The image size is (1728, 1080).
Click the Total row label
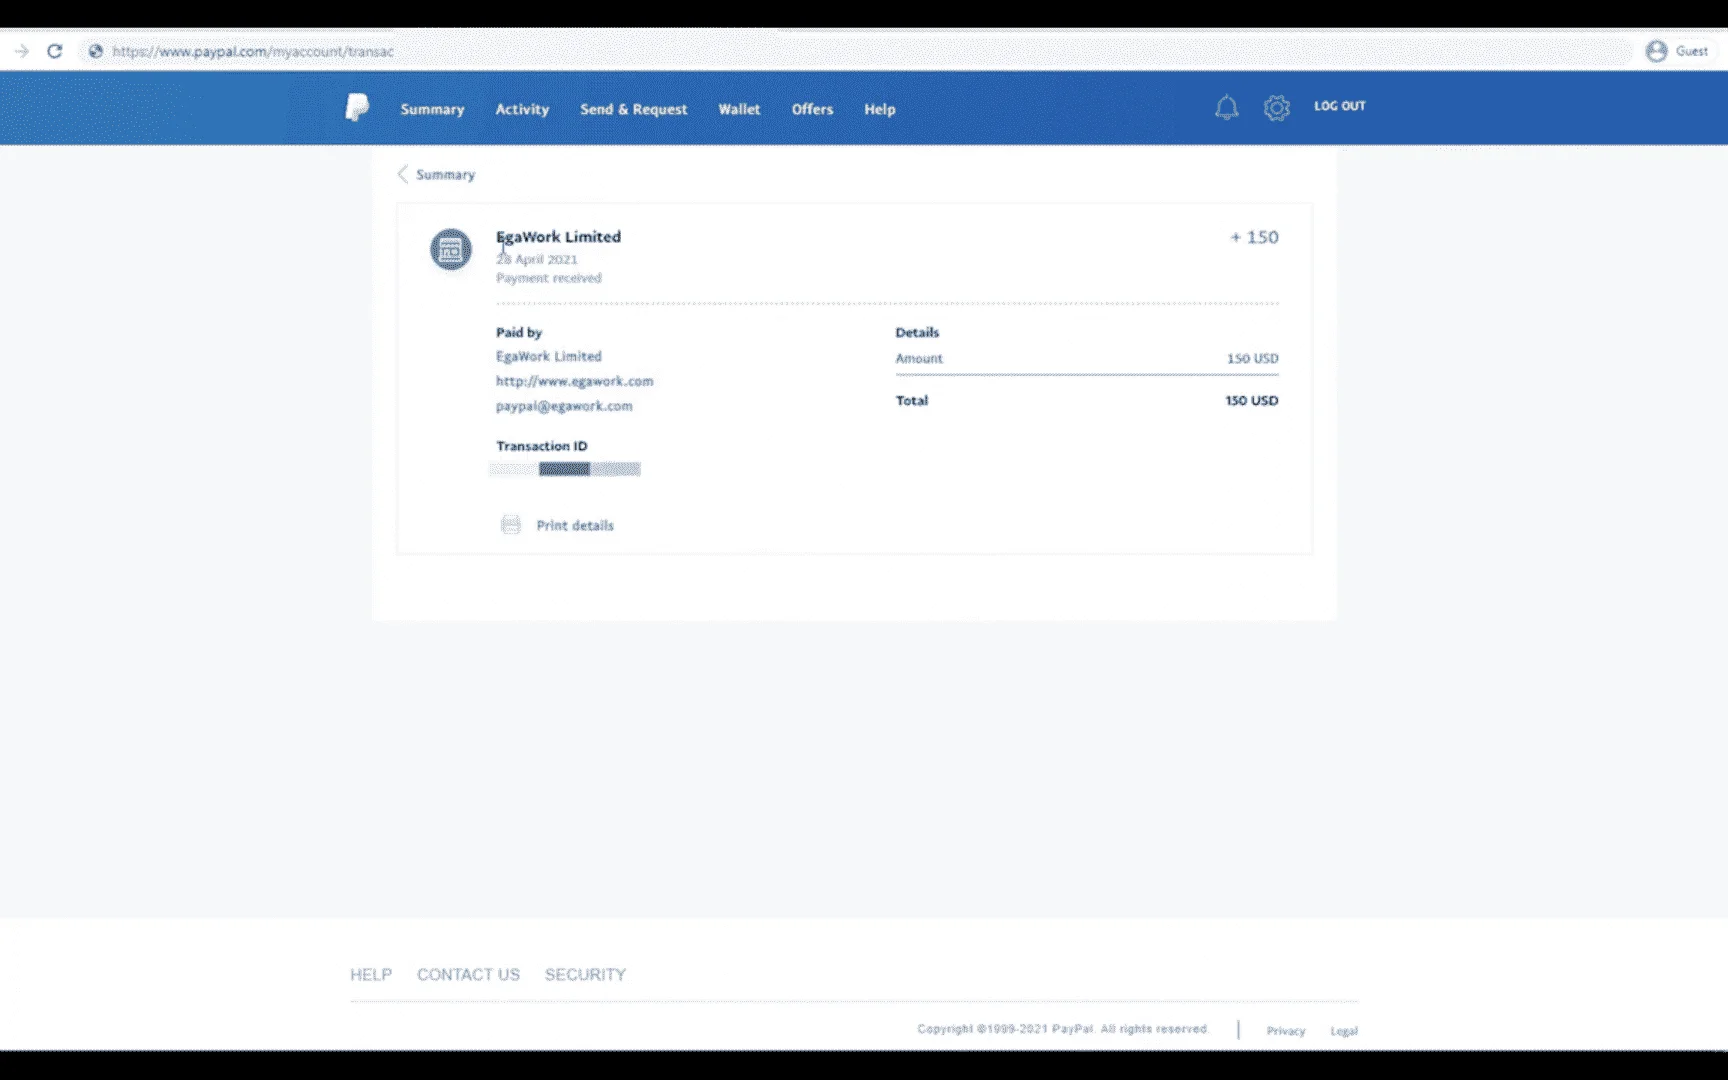tap(912, 400)
